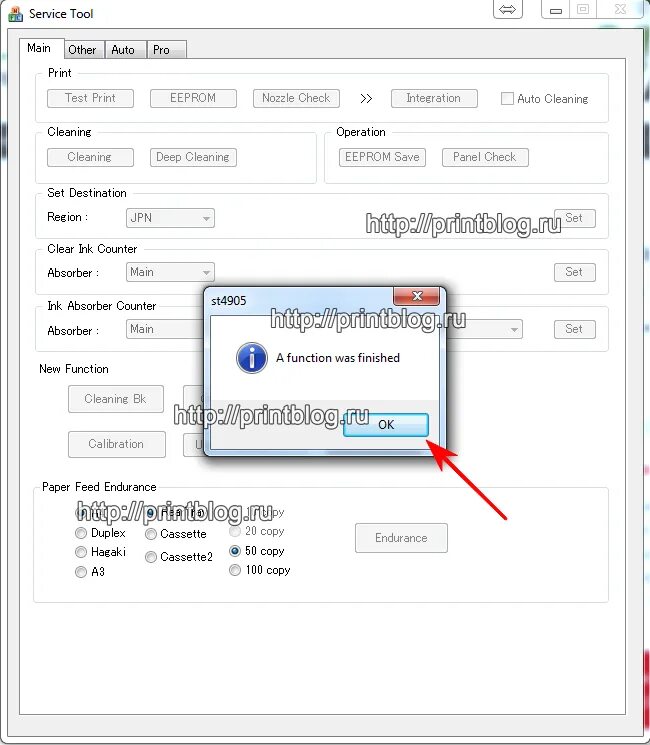This screenshot has height=745, width=650.
Task: Click the Integration button
Action: [x=434, y=98]
